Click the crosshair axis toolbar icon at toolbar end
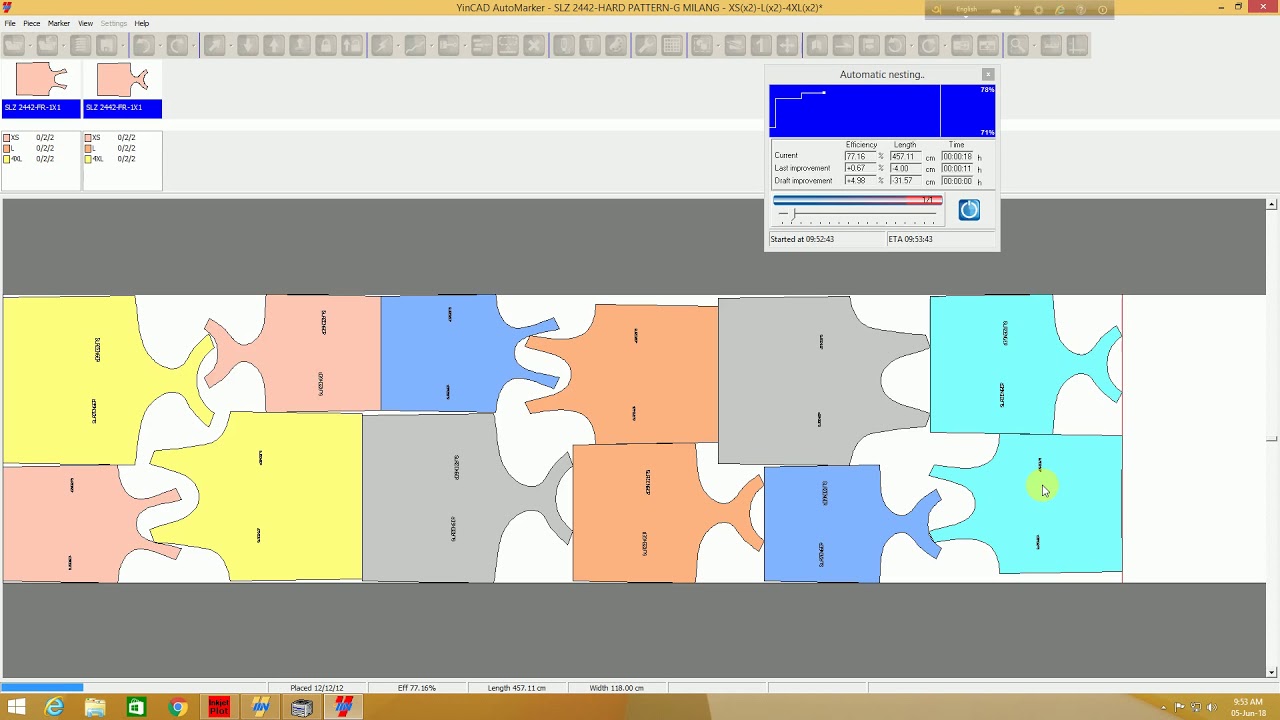1280x720 pixels. [x=1077, y=45]
